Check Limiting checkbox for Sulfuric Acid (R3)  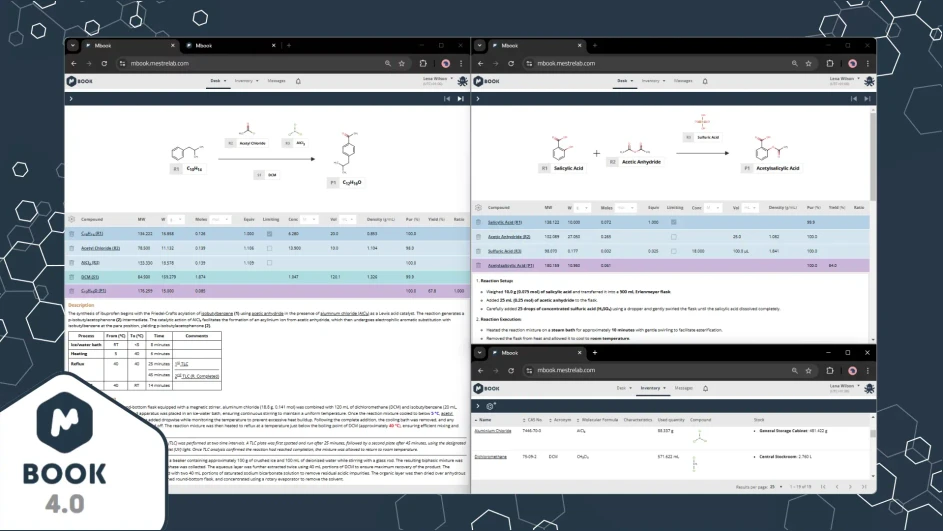674,251
